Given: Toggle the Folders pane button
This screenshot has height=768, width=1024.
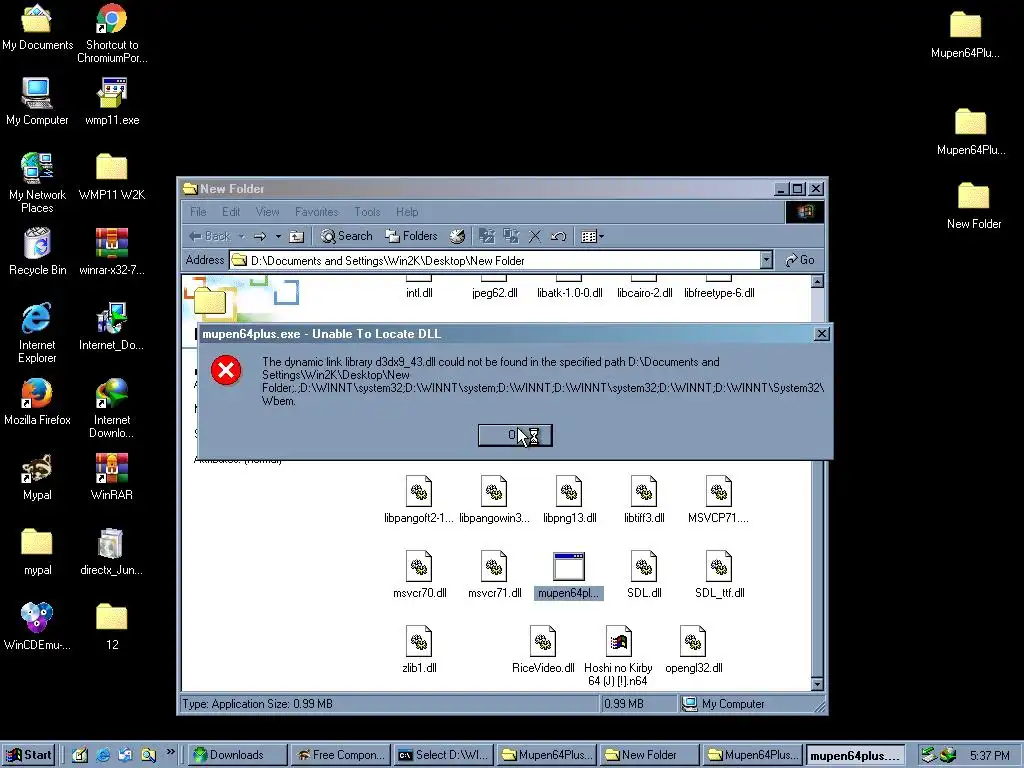Looking at the screenshot, I should (x=411, y=236).
